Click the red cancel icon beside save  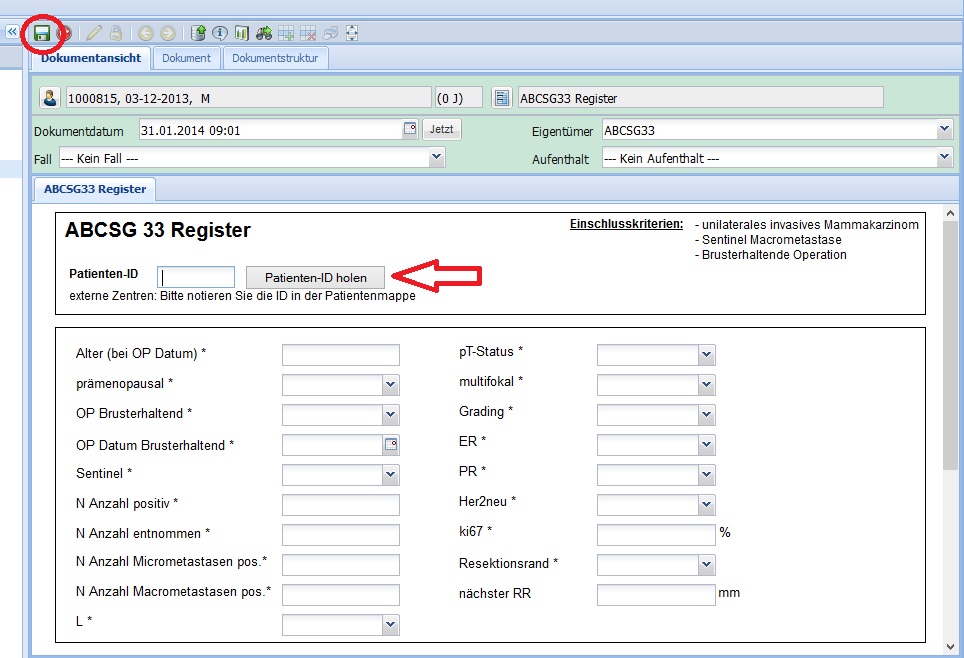65,33
